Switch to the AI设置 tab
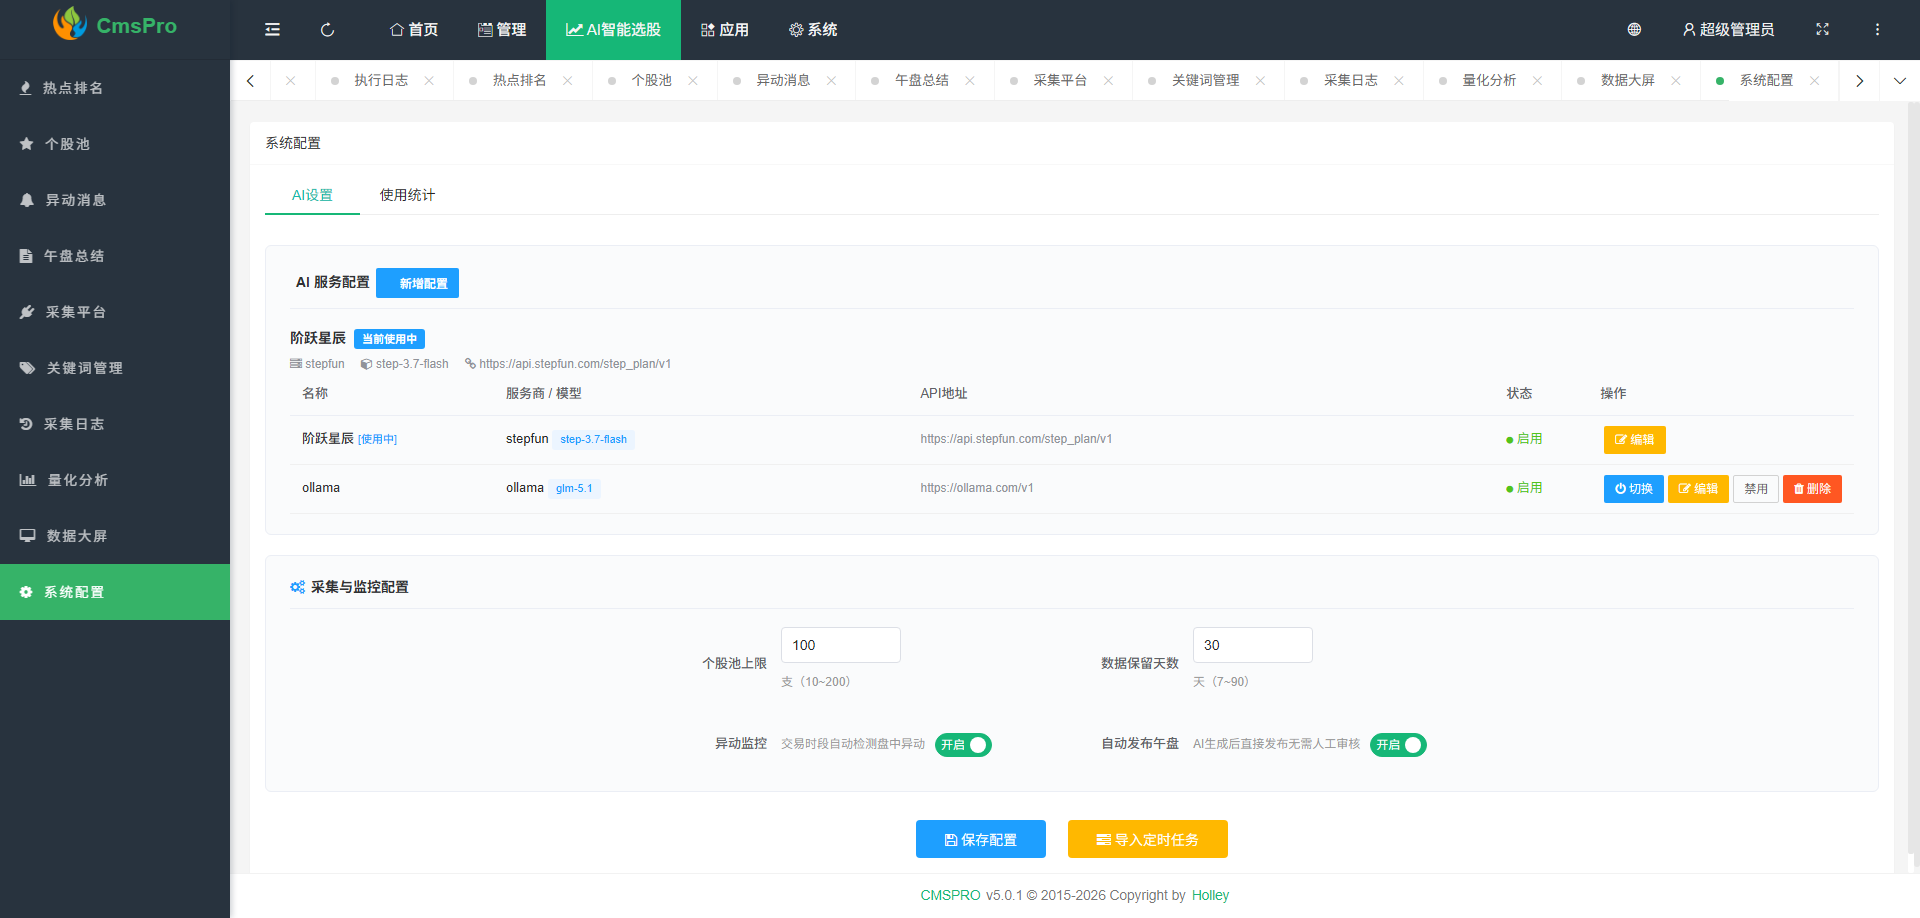The image size is (1920, 918). click(312, 195)
